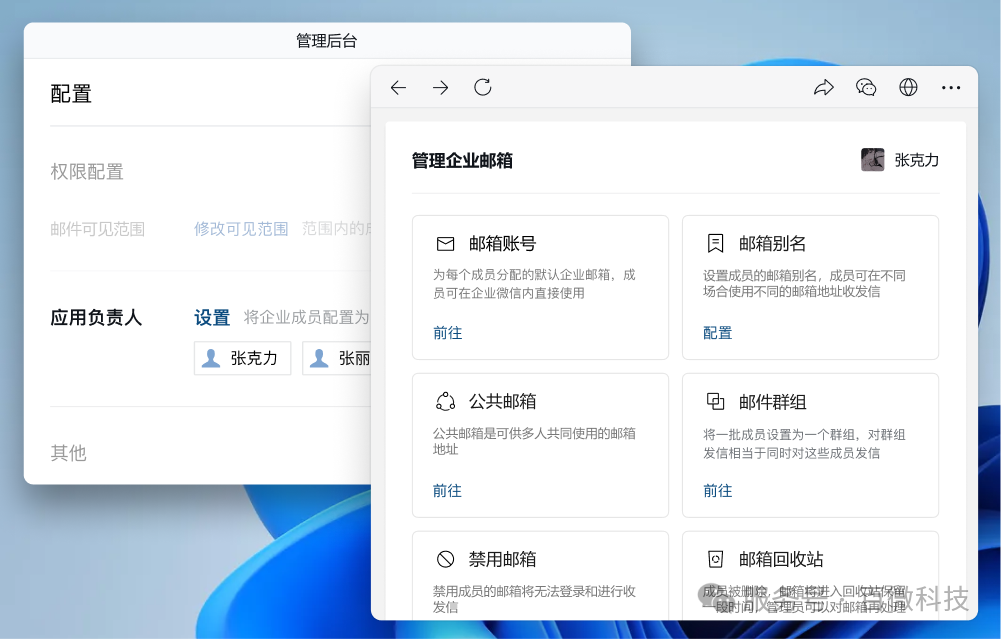Click the feedback cloud icon
1001x639 pixels.
[866, 87]
